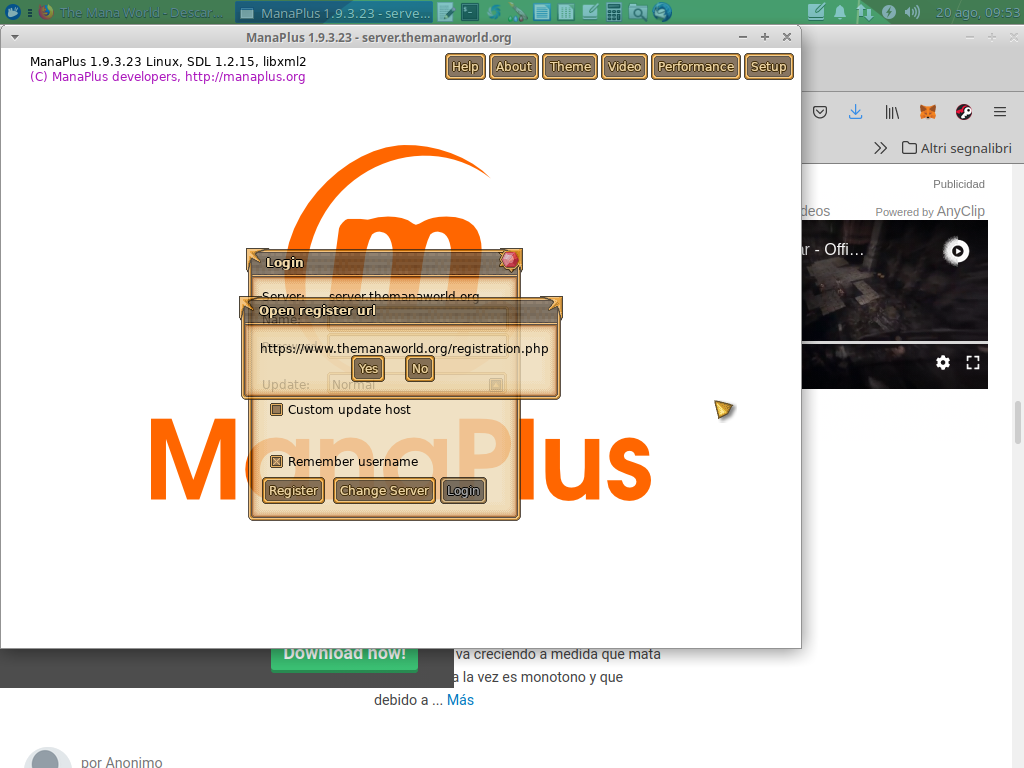Launch the paint brushes app in panel
Viewport: 1024px width, 768px height.
pyautogui.click(x=517, y=12)
